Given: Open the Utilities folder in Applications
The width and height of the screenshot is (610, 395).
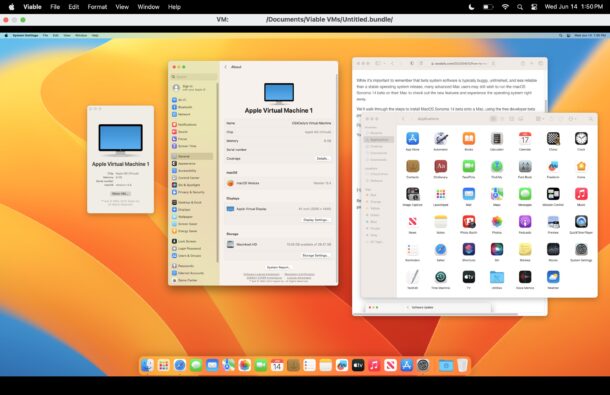Looking at the screenshot, I should 497,277.
